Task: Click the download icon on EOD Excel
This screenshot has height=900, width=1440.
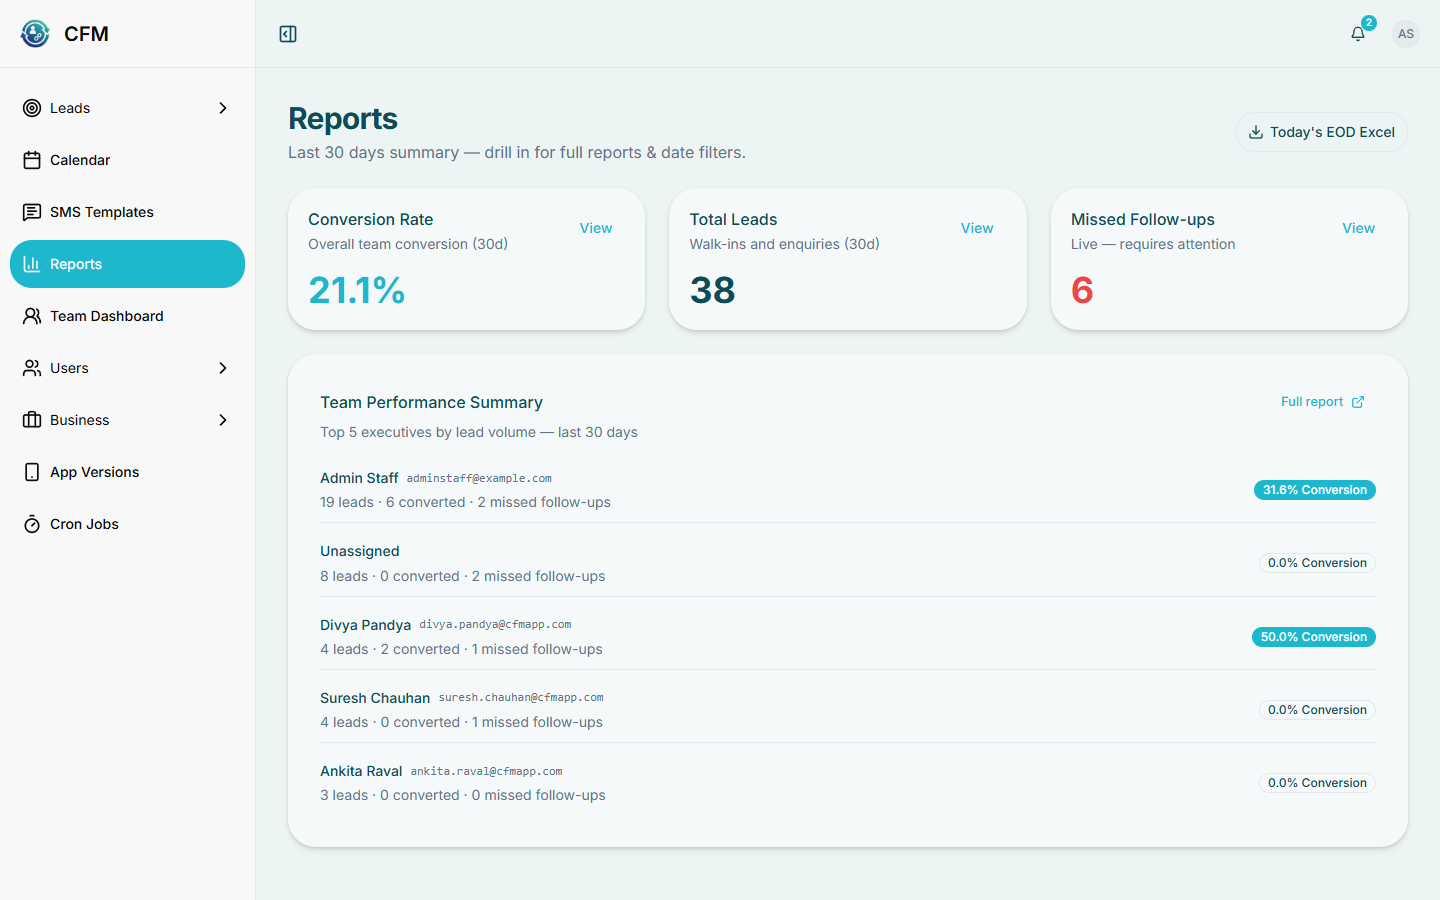Action: point(1256,132)
